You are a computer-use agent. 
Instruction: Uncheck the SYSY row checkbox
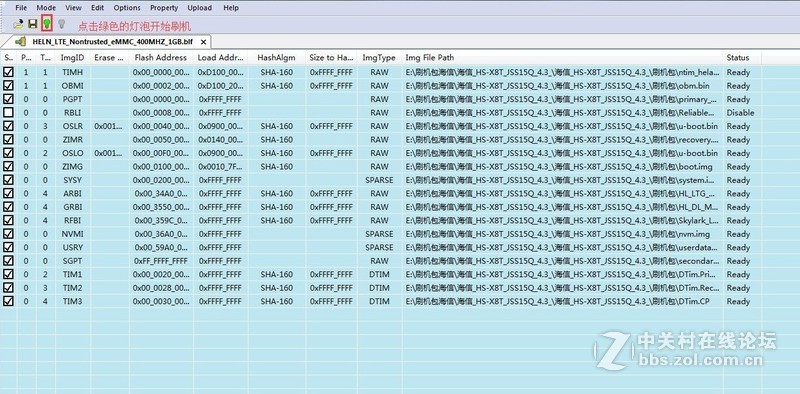tap(8, 180)
